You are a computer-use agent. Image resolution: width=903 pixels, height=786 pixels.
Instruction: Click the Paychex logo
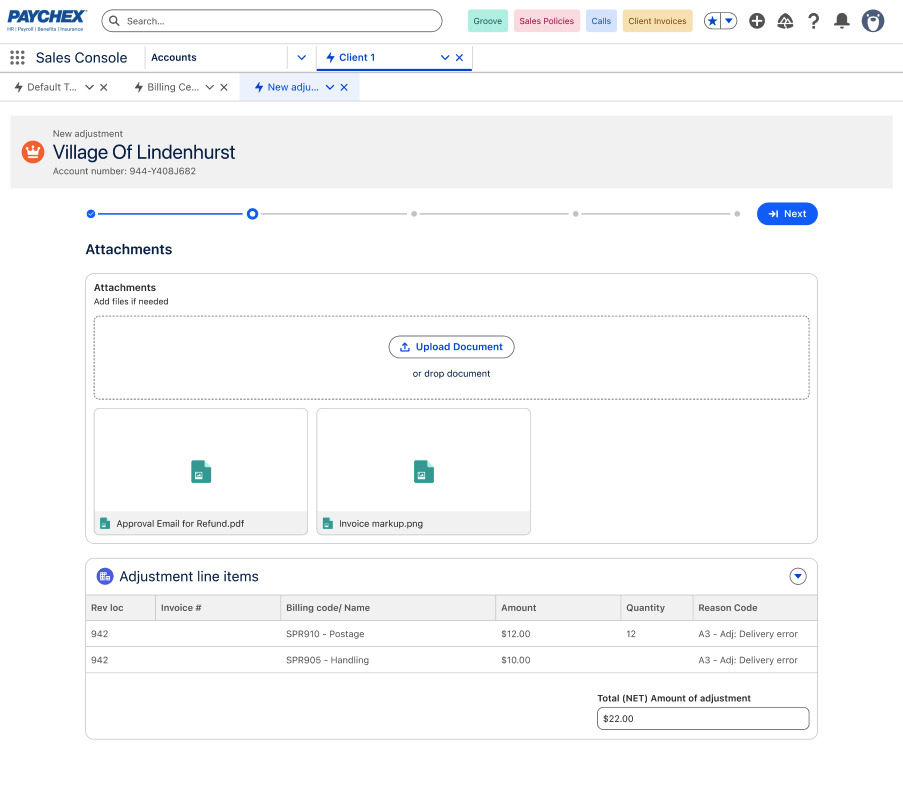[x=46, y=20]
